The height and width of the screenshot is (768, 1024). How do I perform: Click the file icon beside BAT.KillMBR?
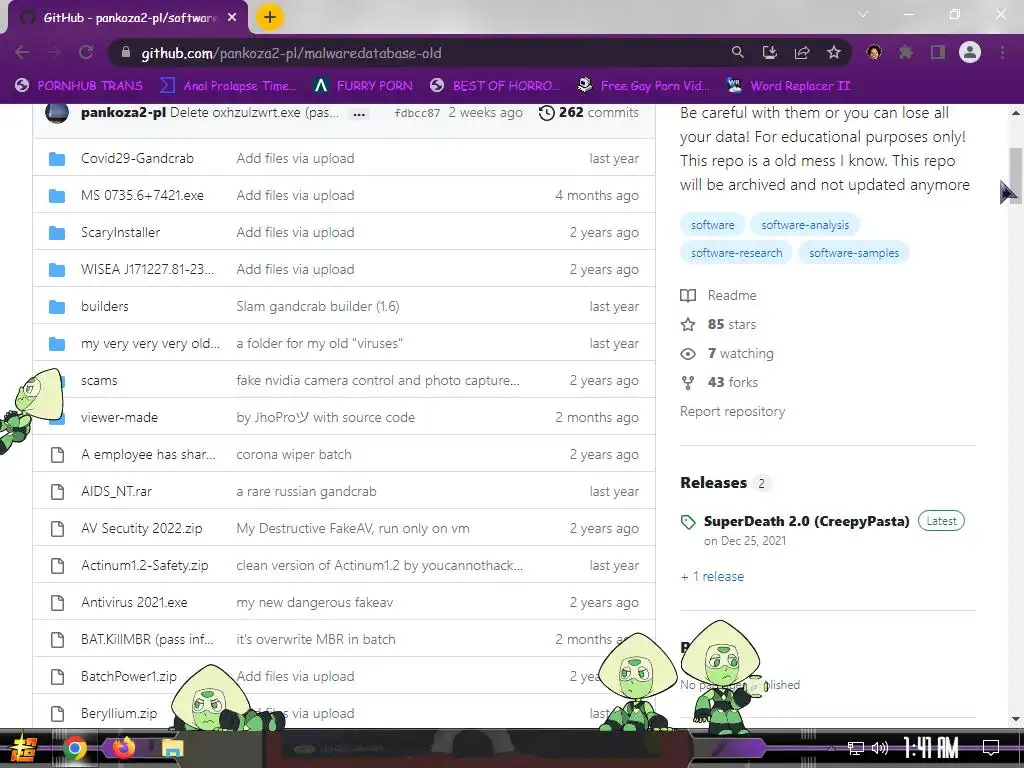click(x=57, y=639)
